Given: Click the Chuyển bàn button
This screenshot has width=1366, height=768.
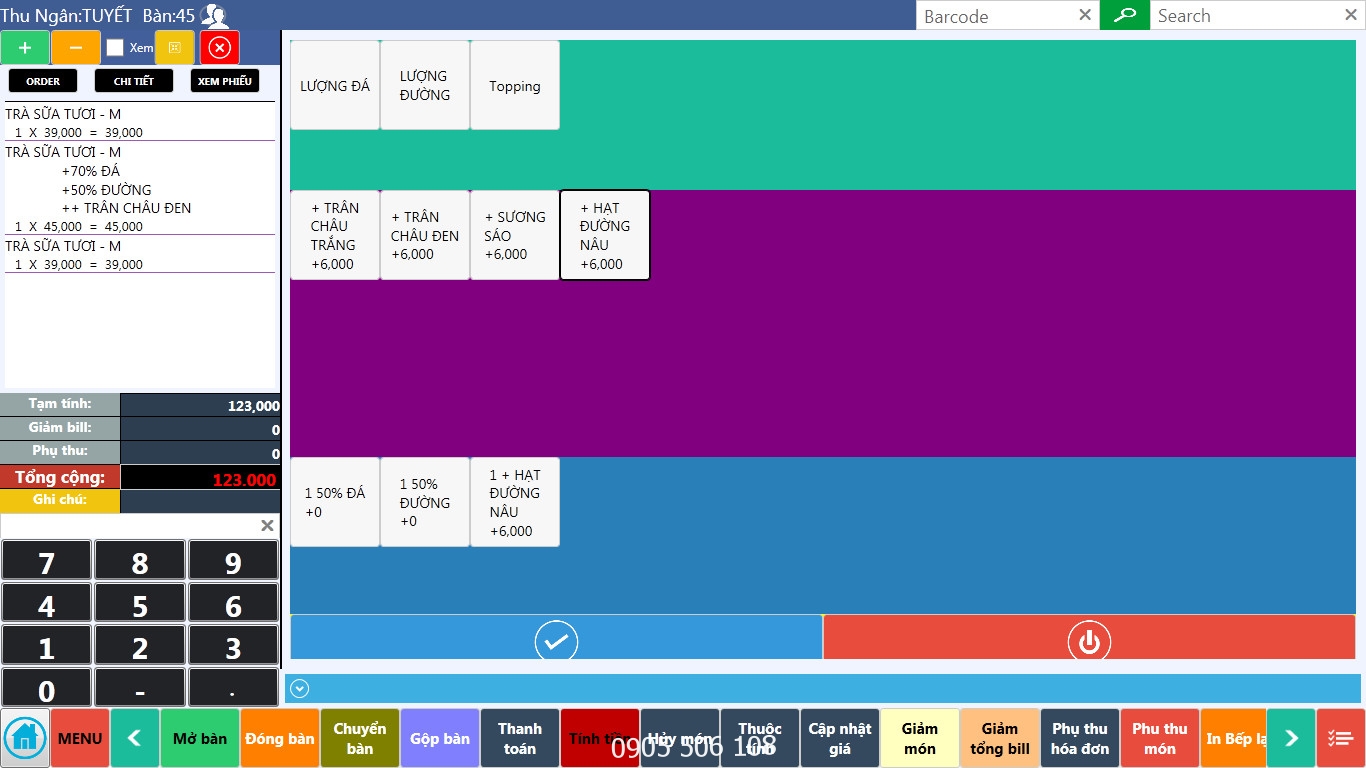Looking at the screenshot, I should pyautogui.click(x=360, y=738).
